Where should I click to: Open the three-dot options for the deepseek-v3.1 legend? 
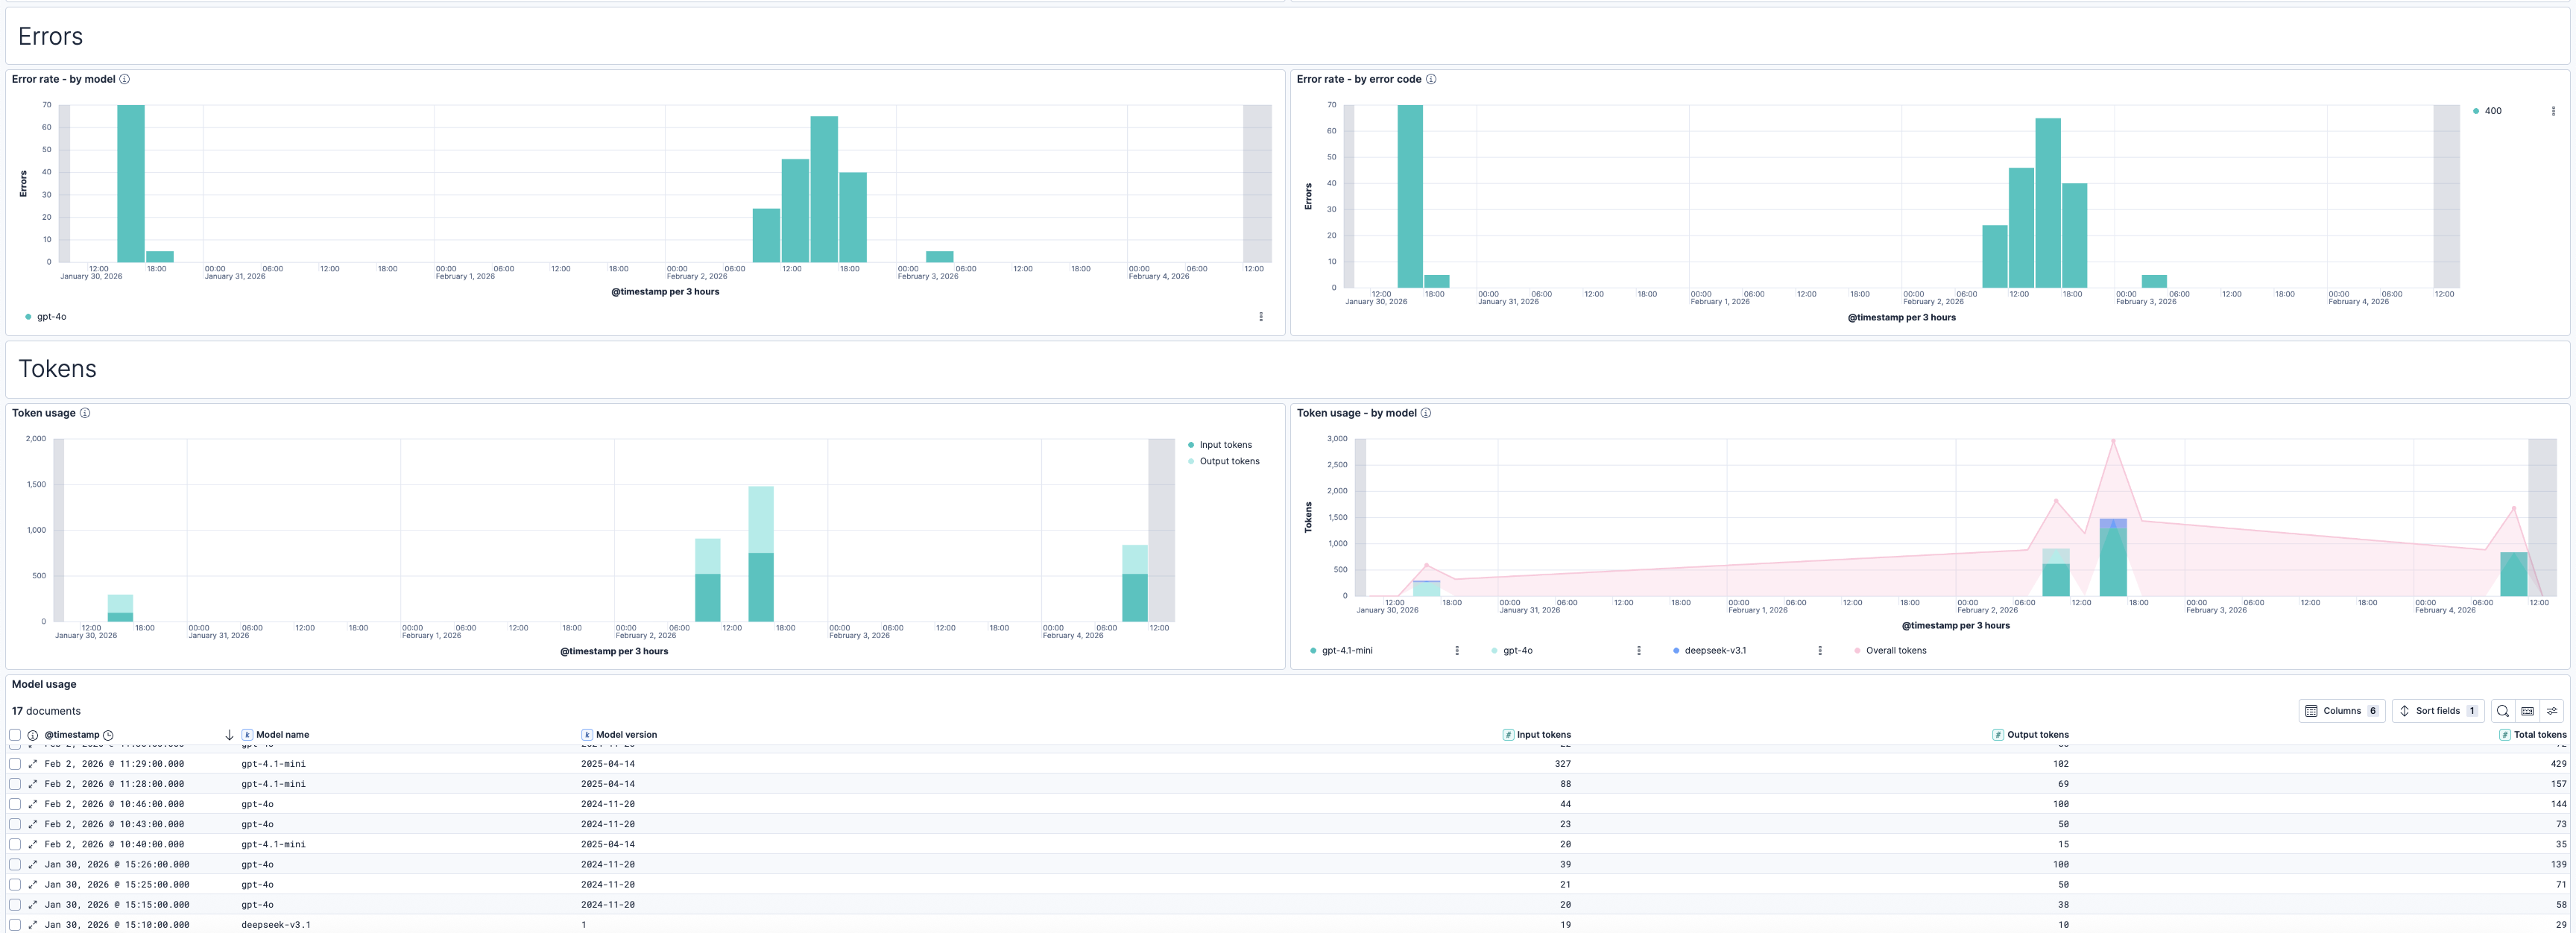coord(1820,650)
